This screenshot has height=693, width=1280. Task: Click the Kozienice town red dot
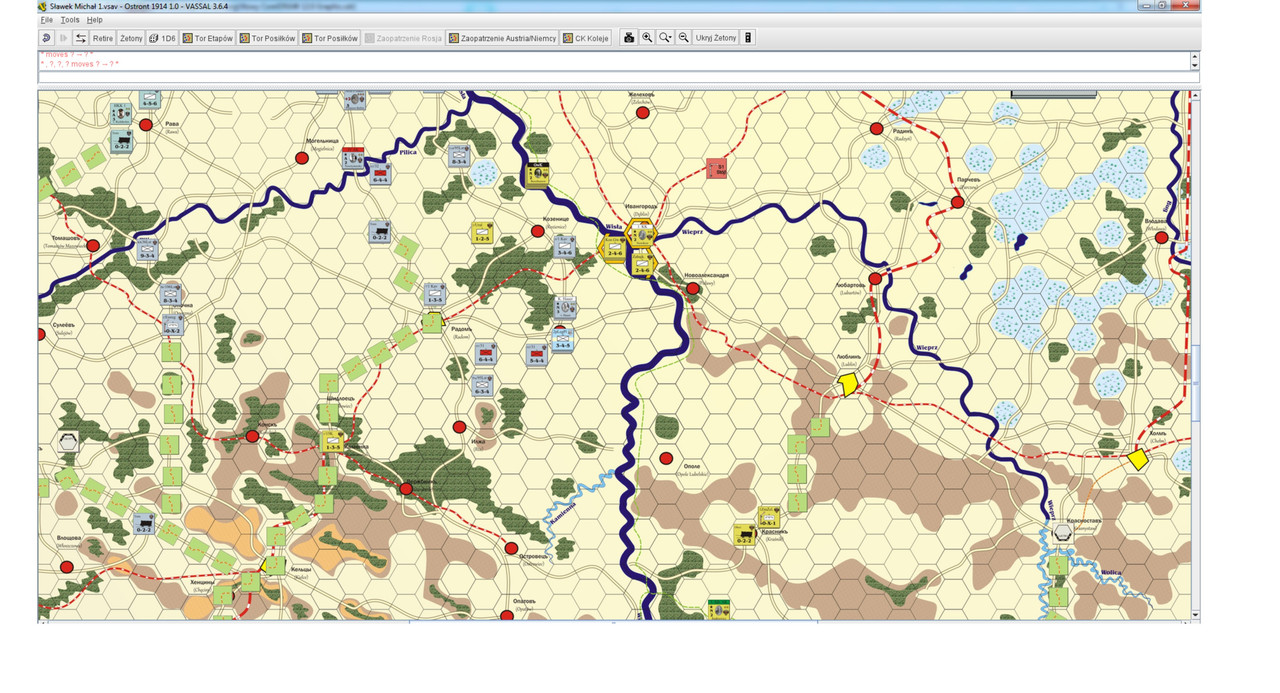pos(537,231)
